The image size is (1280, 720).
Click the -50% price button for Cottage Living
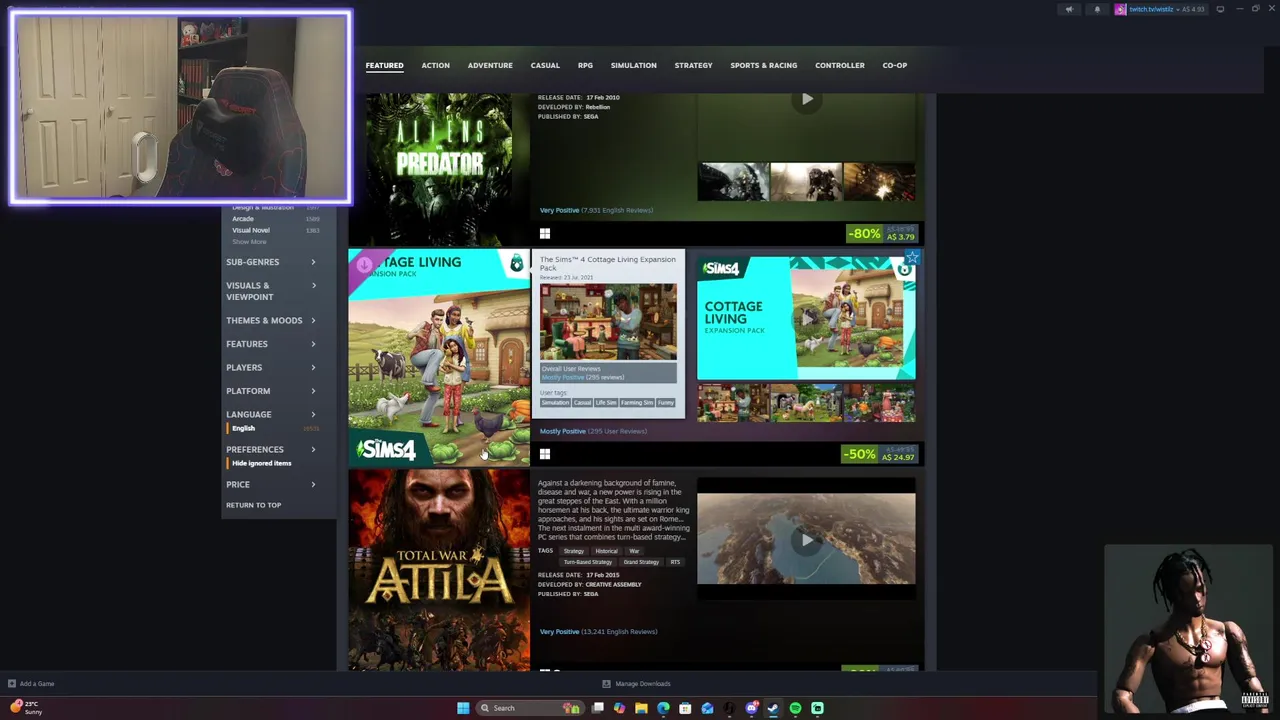(879, 454)
